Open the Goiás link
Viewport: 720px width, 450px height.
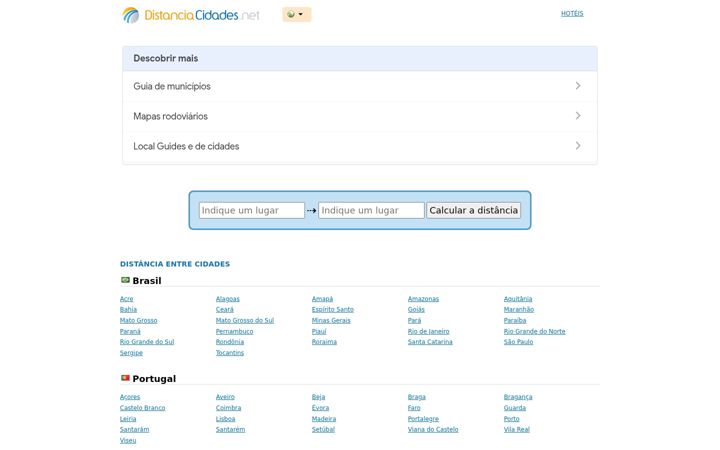pyautogui.click(x=416, y=309)
